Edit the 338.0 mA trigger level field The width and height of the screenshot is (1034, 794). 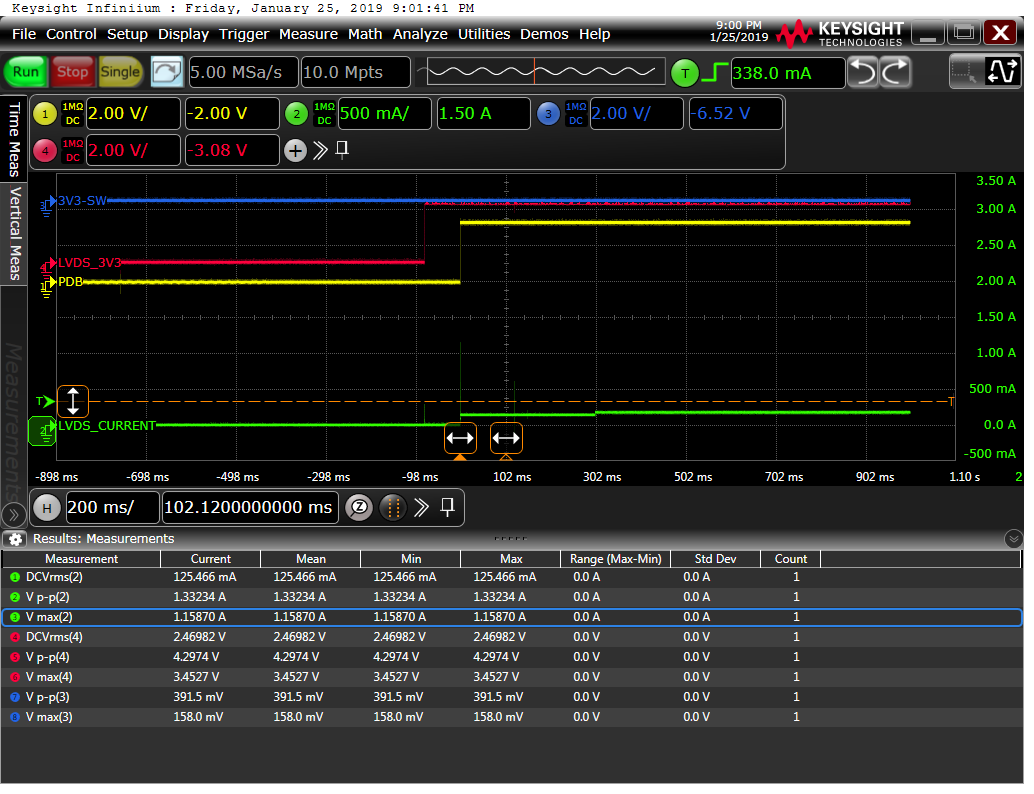(x=787, y=73)
